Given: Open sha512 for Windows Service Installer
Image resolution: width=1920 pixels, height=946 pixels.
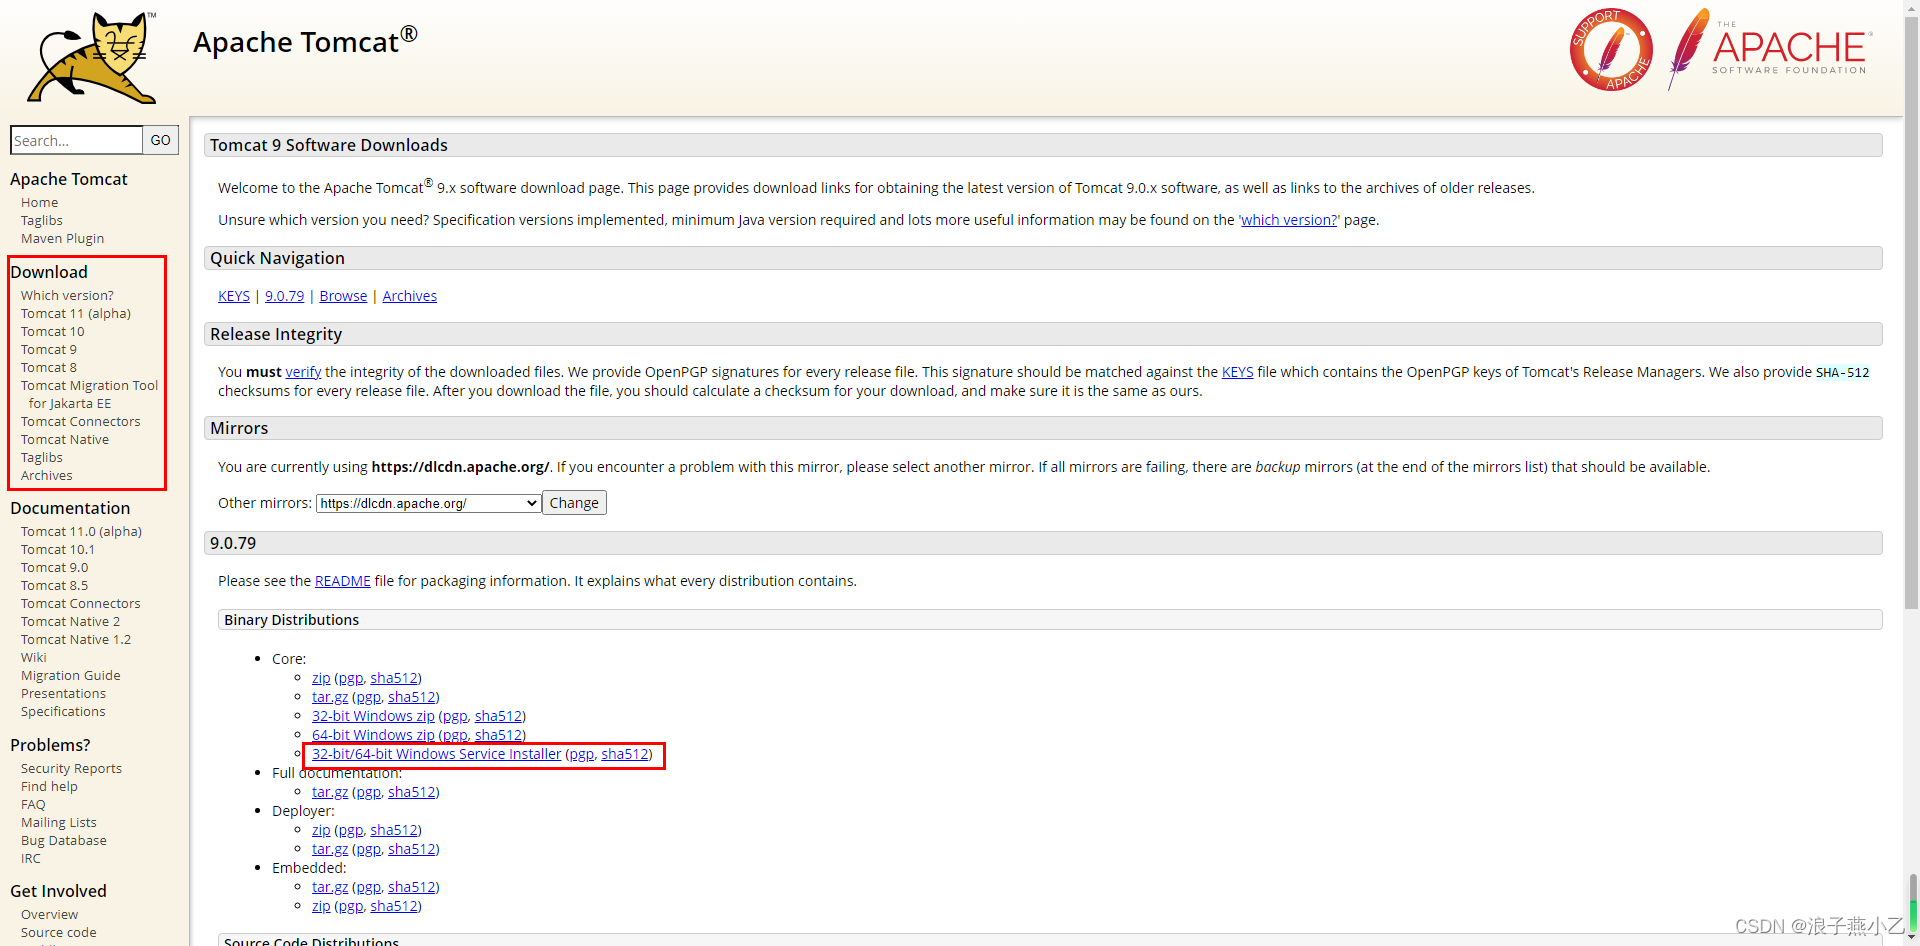Looking at the screenshot, I should (625, 754).
